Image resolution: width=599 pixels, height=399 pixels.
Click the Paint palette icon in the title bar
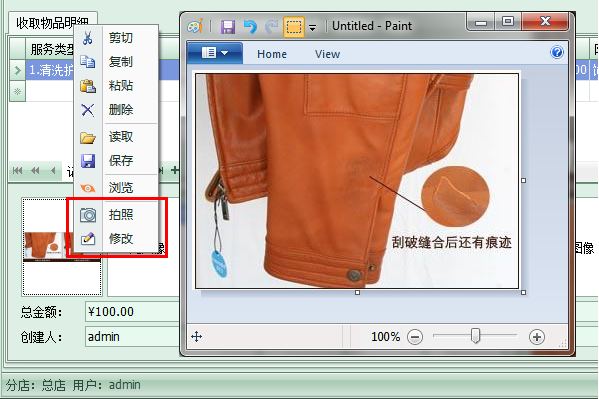pos(195,26)
